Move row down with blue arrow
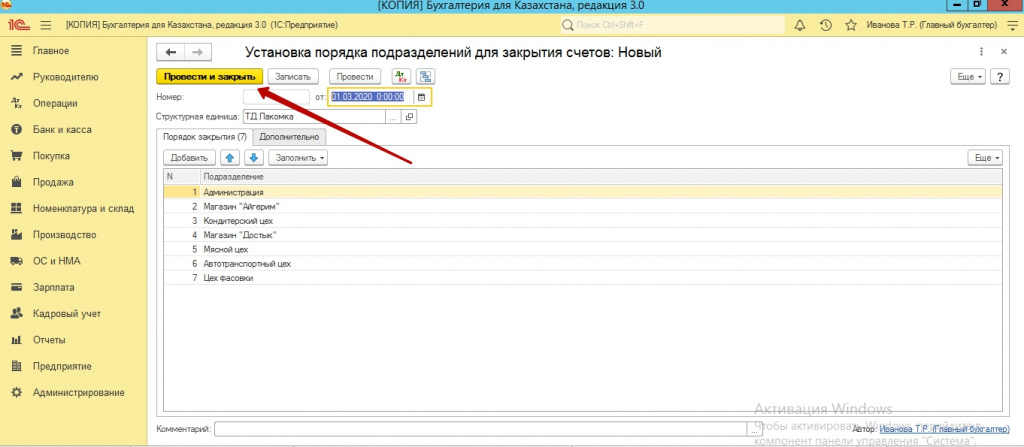This screenshot has height=447, width=1024. pyautogui.click(x=254, y=157)
